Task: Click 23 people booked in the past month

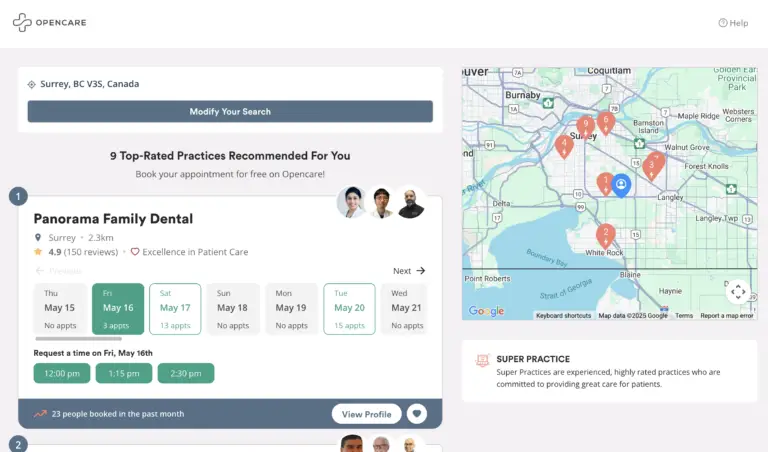Action: click(x=118, y=414)
